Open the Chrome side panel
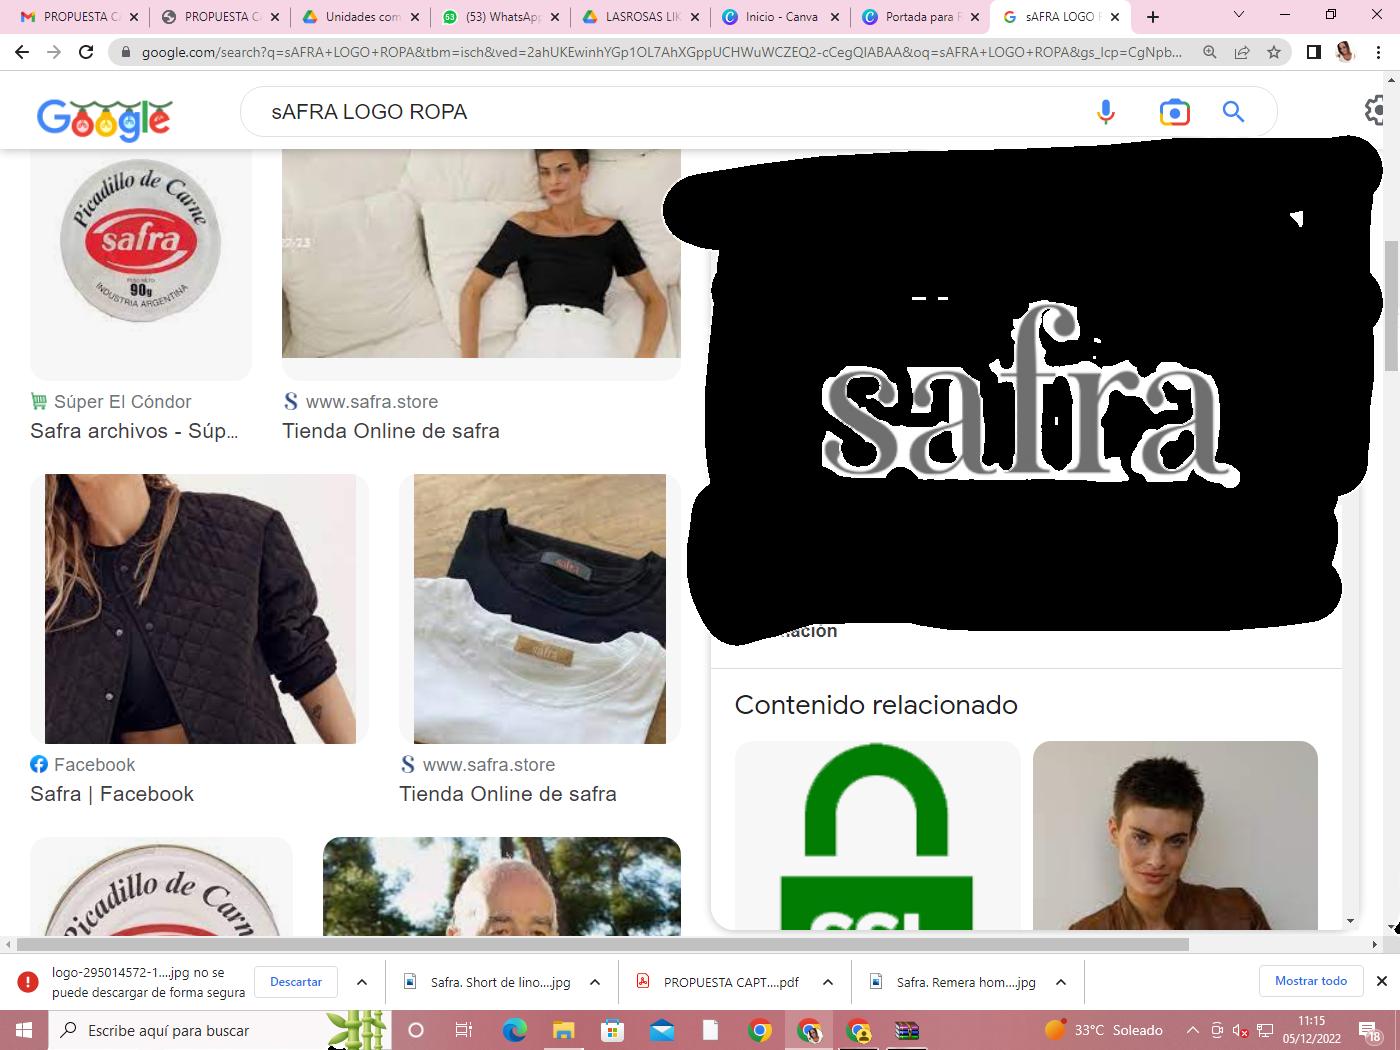The height and width of the screenshot is (1050, 1400). (x=1314, y=52)
